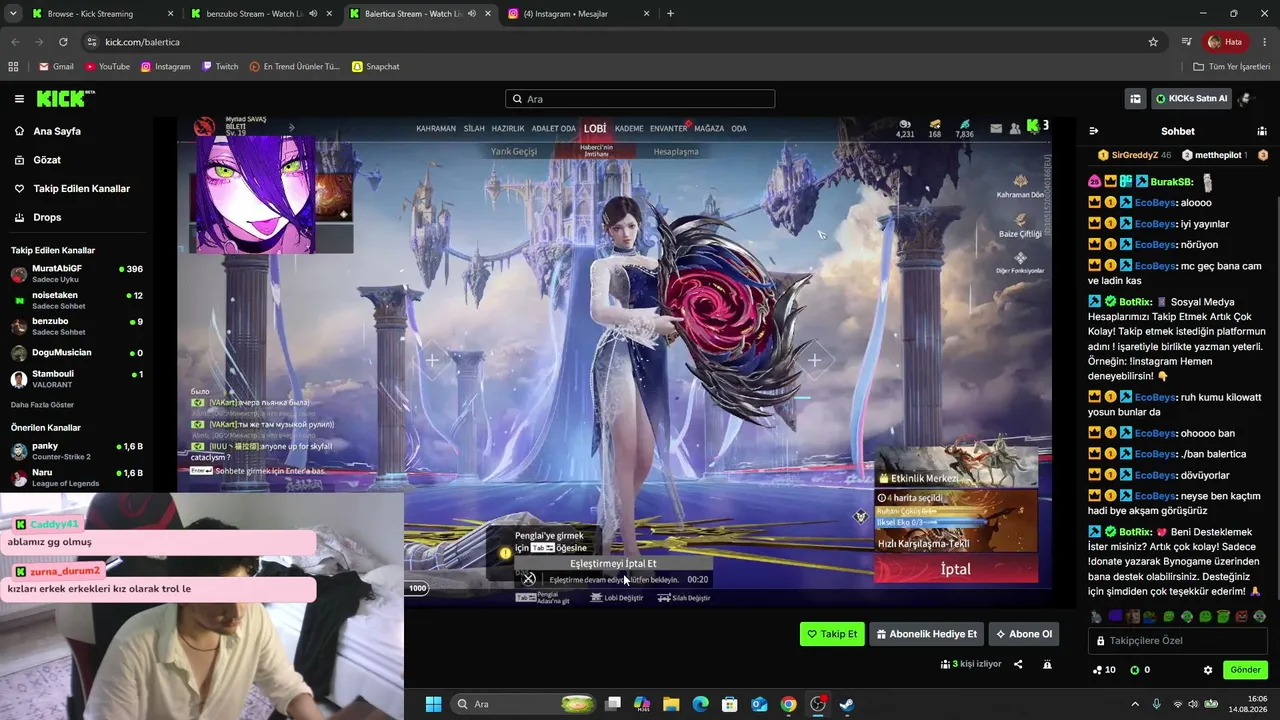Open Google Chrome from the taskbar
1280x720 pixels.
pos(789,704)
